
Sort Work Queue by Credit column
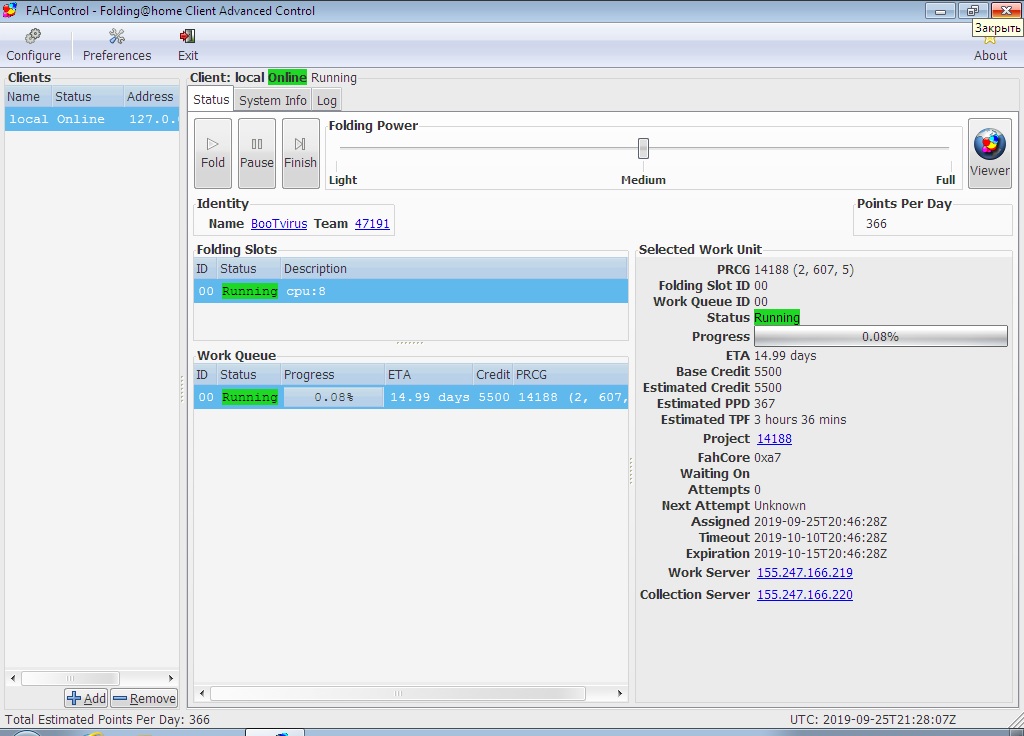[x=492, y=375]
